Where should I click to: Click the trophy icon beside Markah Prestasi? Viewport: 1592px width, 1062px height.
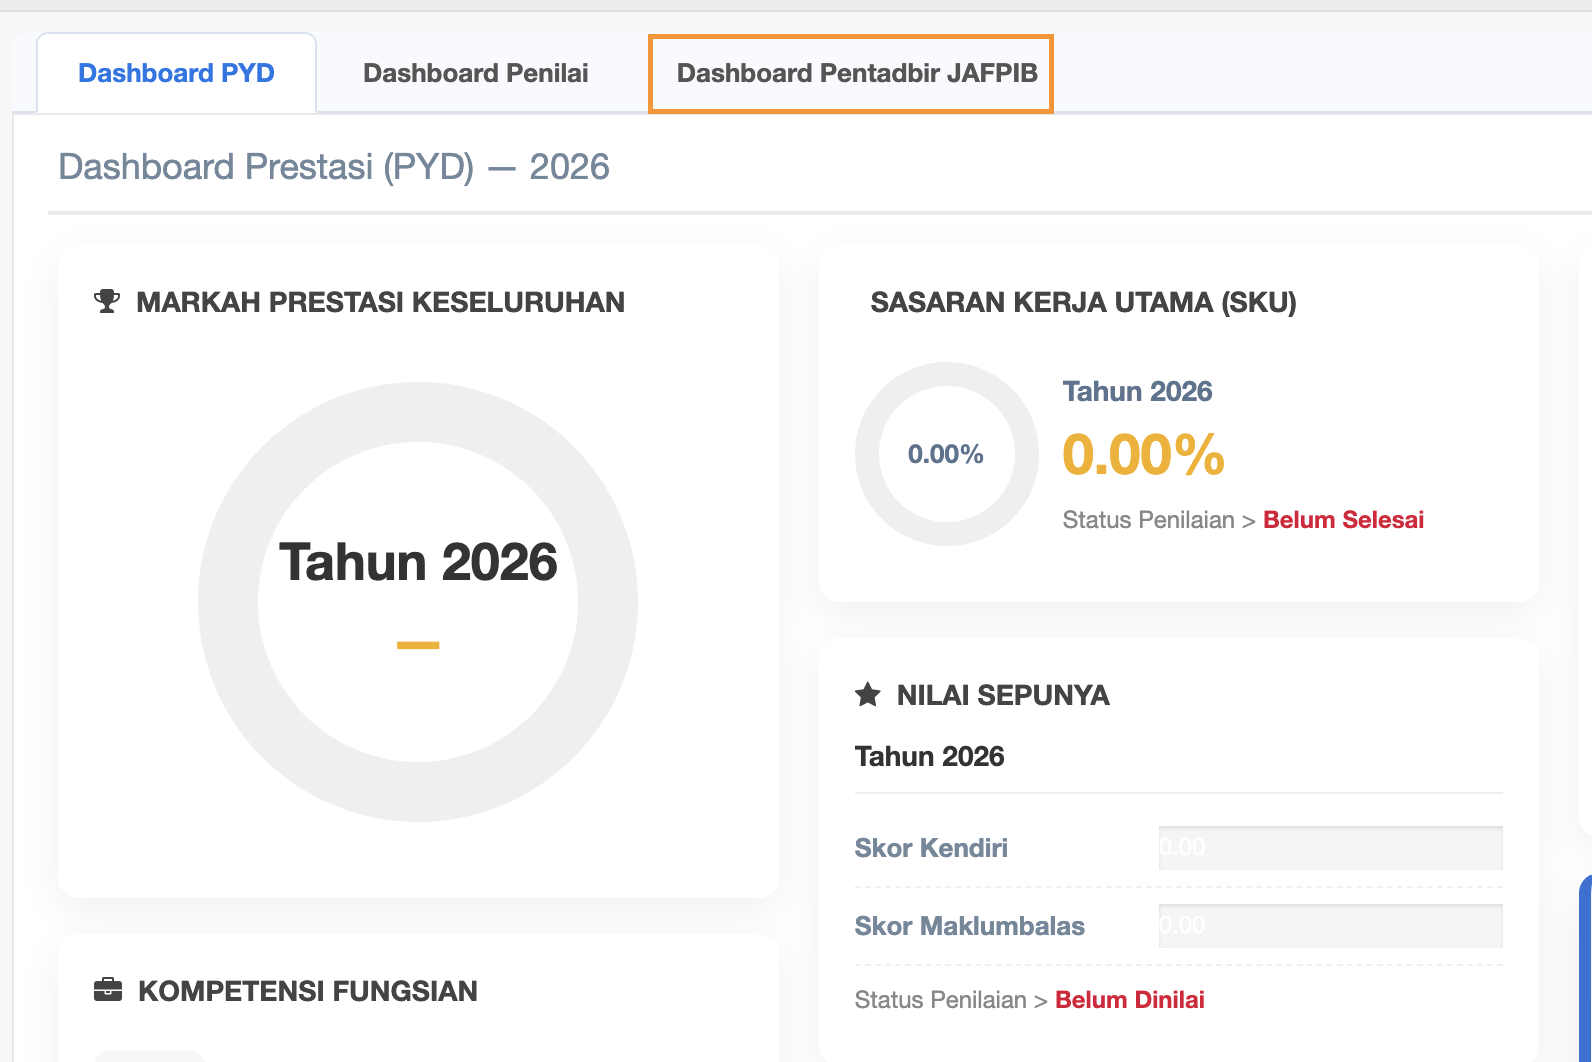click(x=107, y=301)
